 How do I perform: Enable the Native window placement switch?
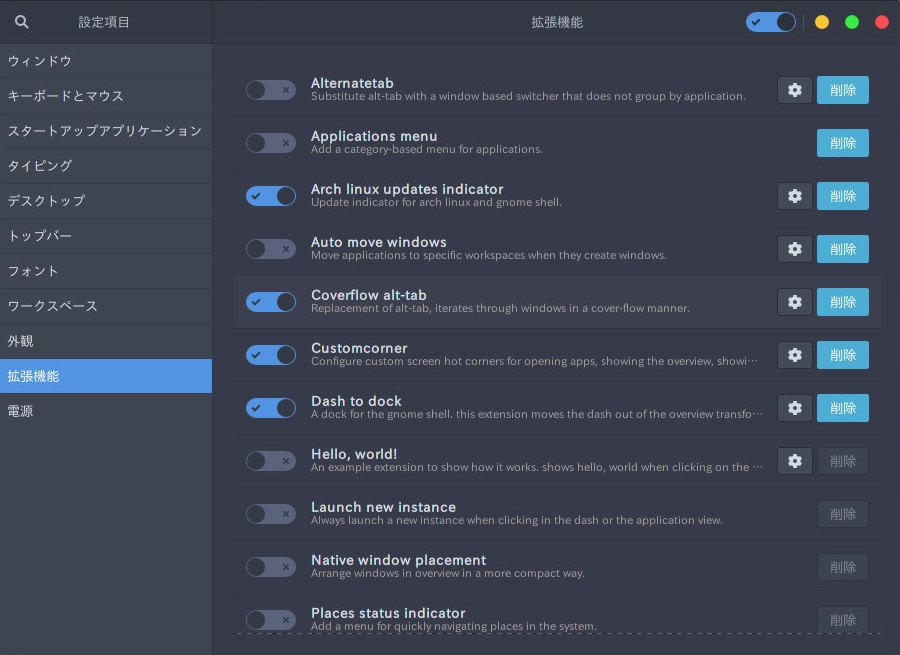tap(271, 567)
